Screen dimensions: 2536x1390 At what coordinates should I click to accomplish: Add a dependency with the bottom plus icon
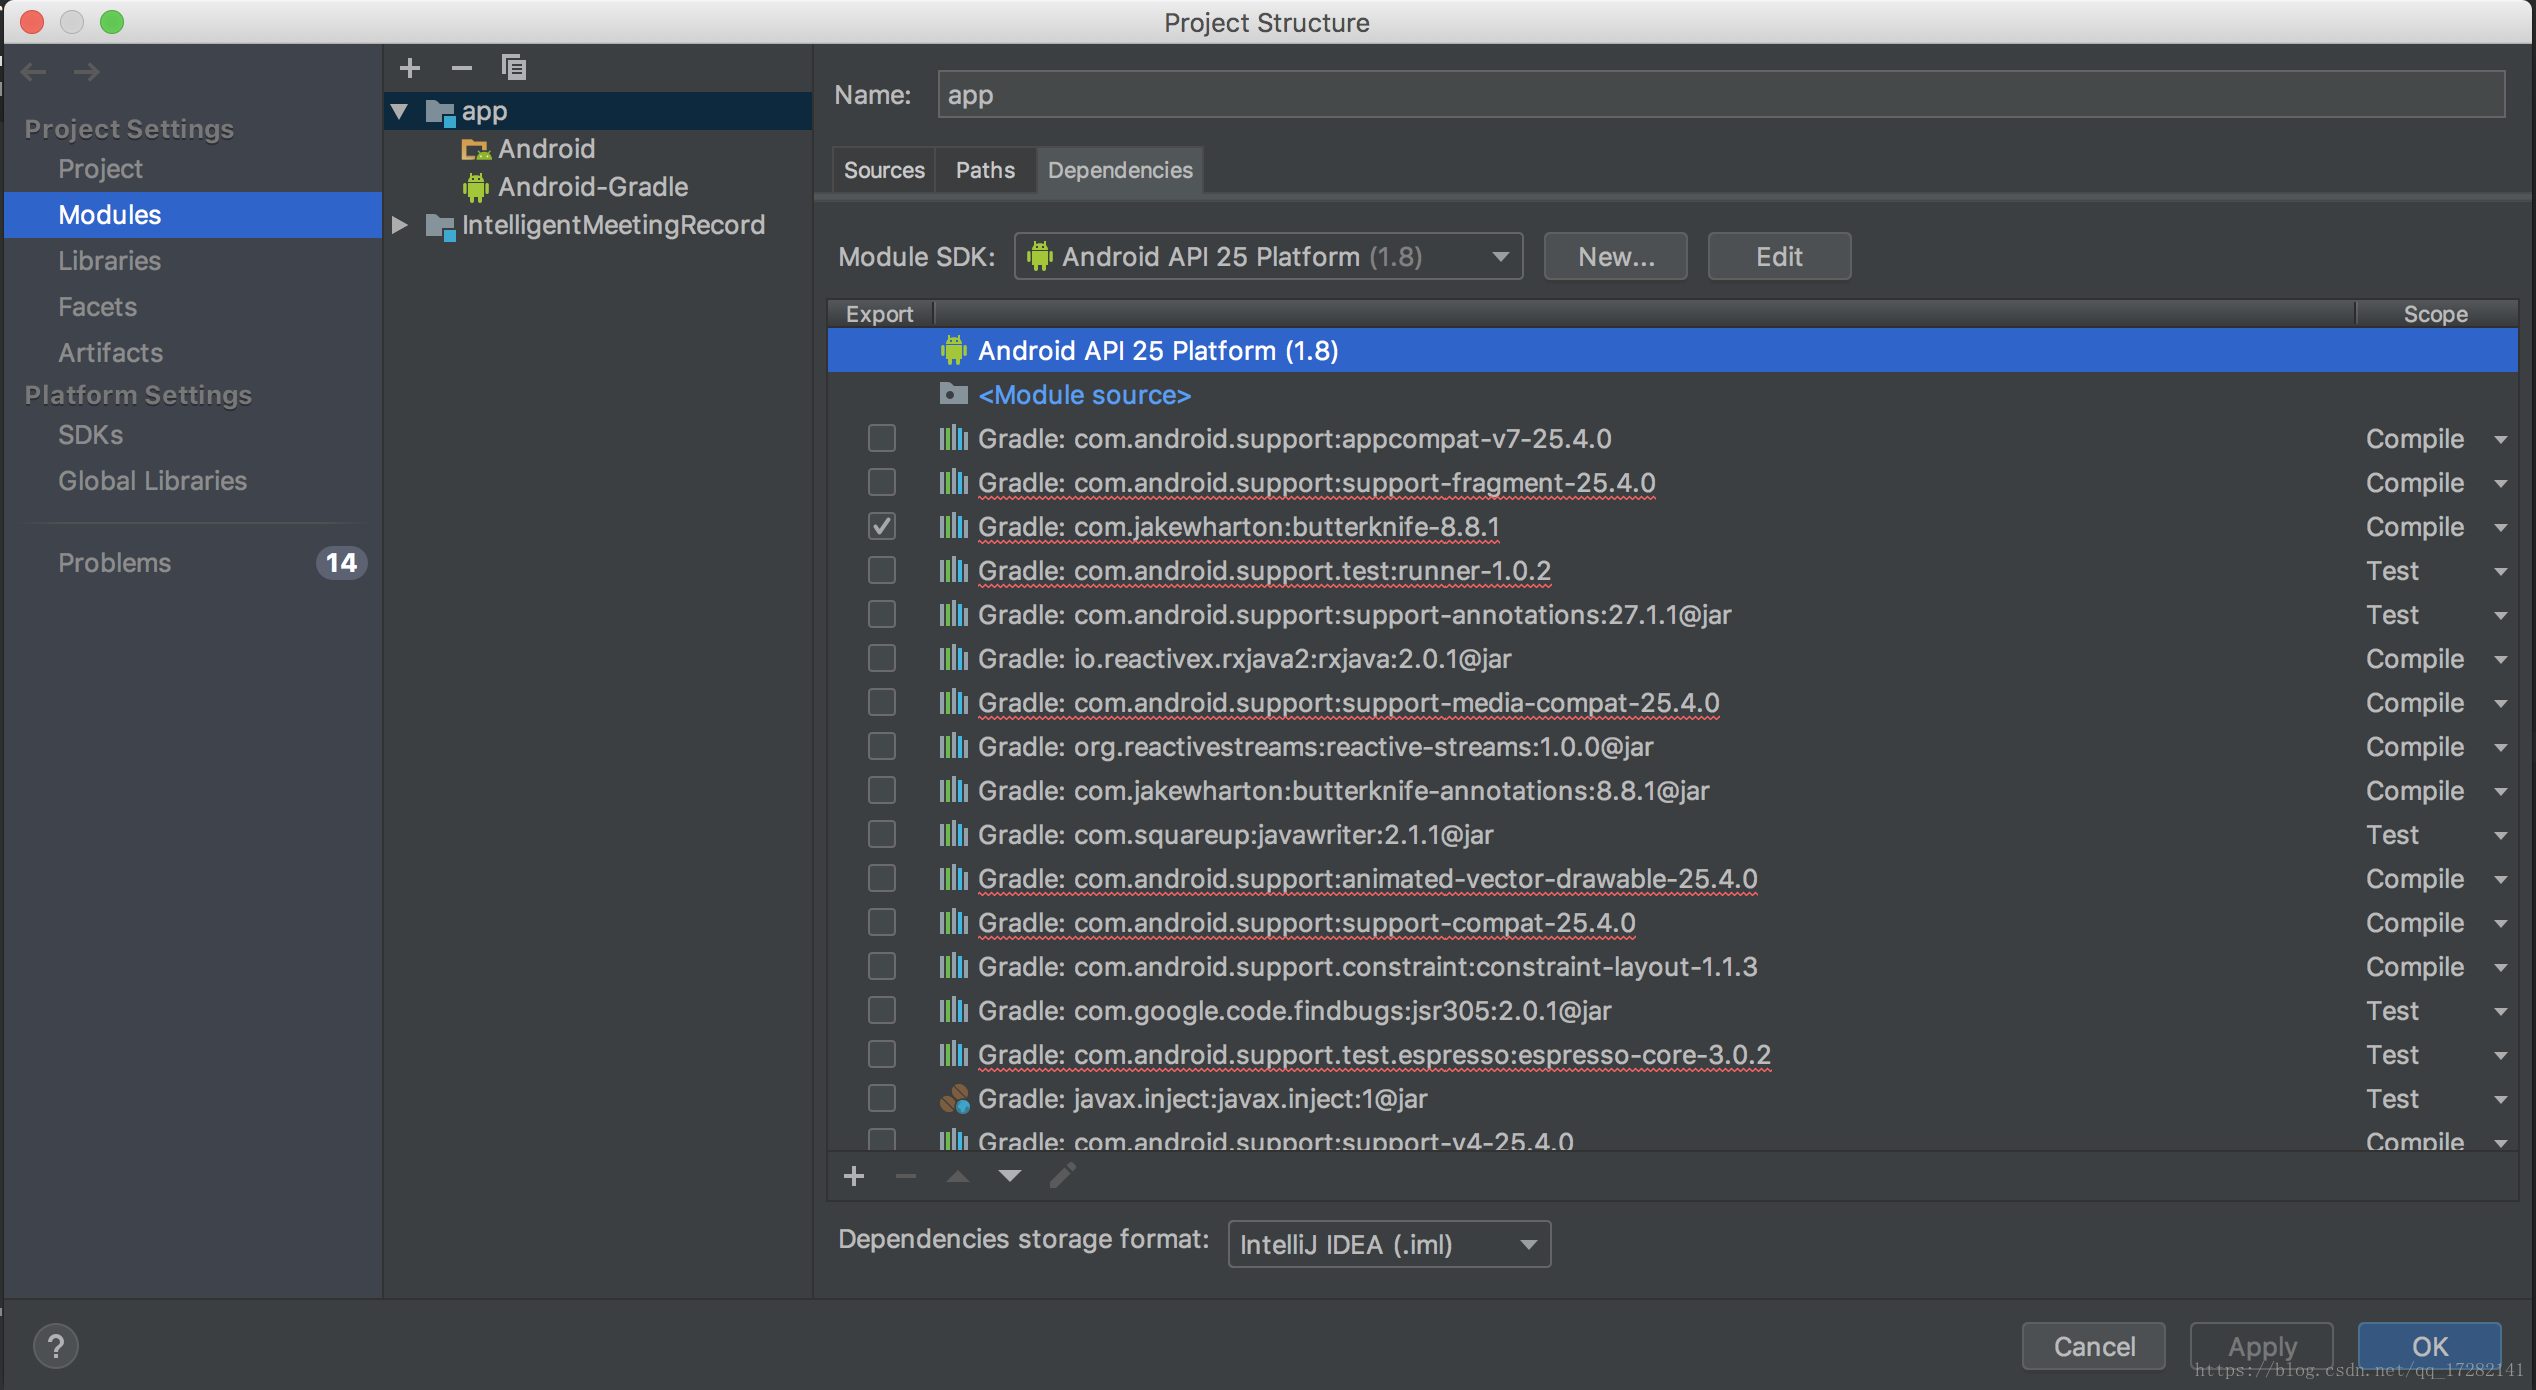pos(854,1176)
